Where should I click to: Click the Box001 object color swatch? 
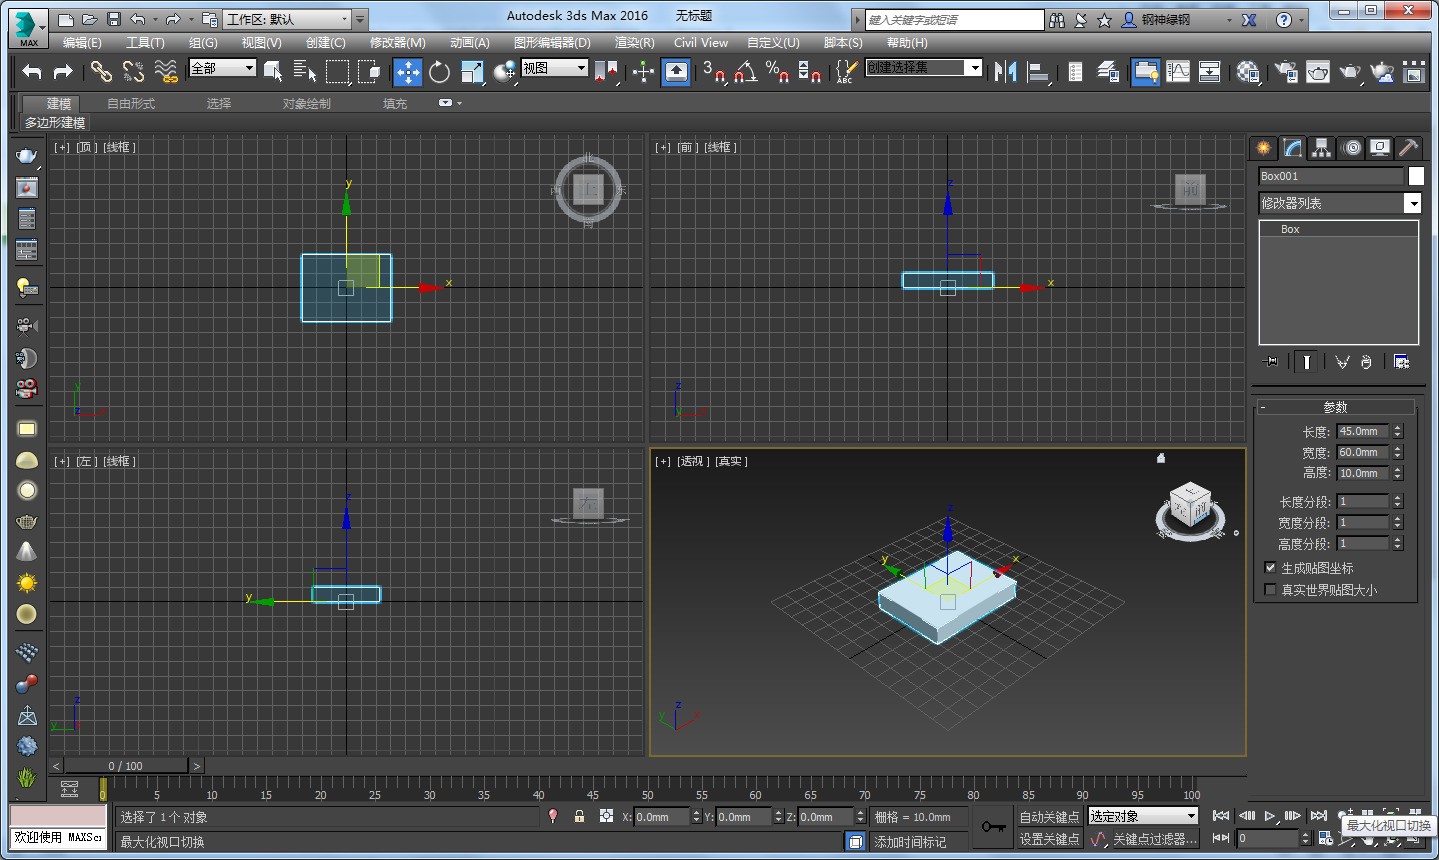click(1416, 176)
